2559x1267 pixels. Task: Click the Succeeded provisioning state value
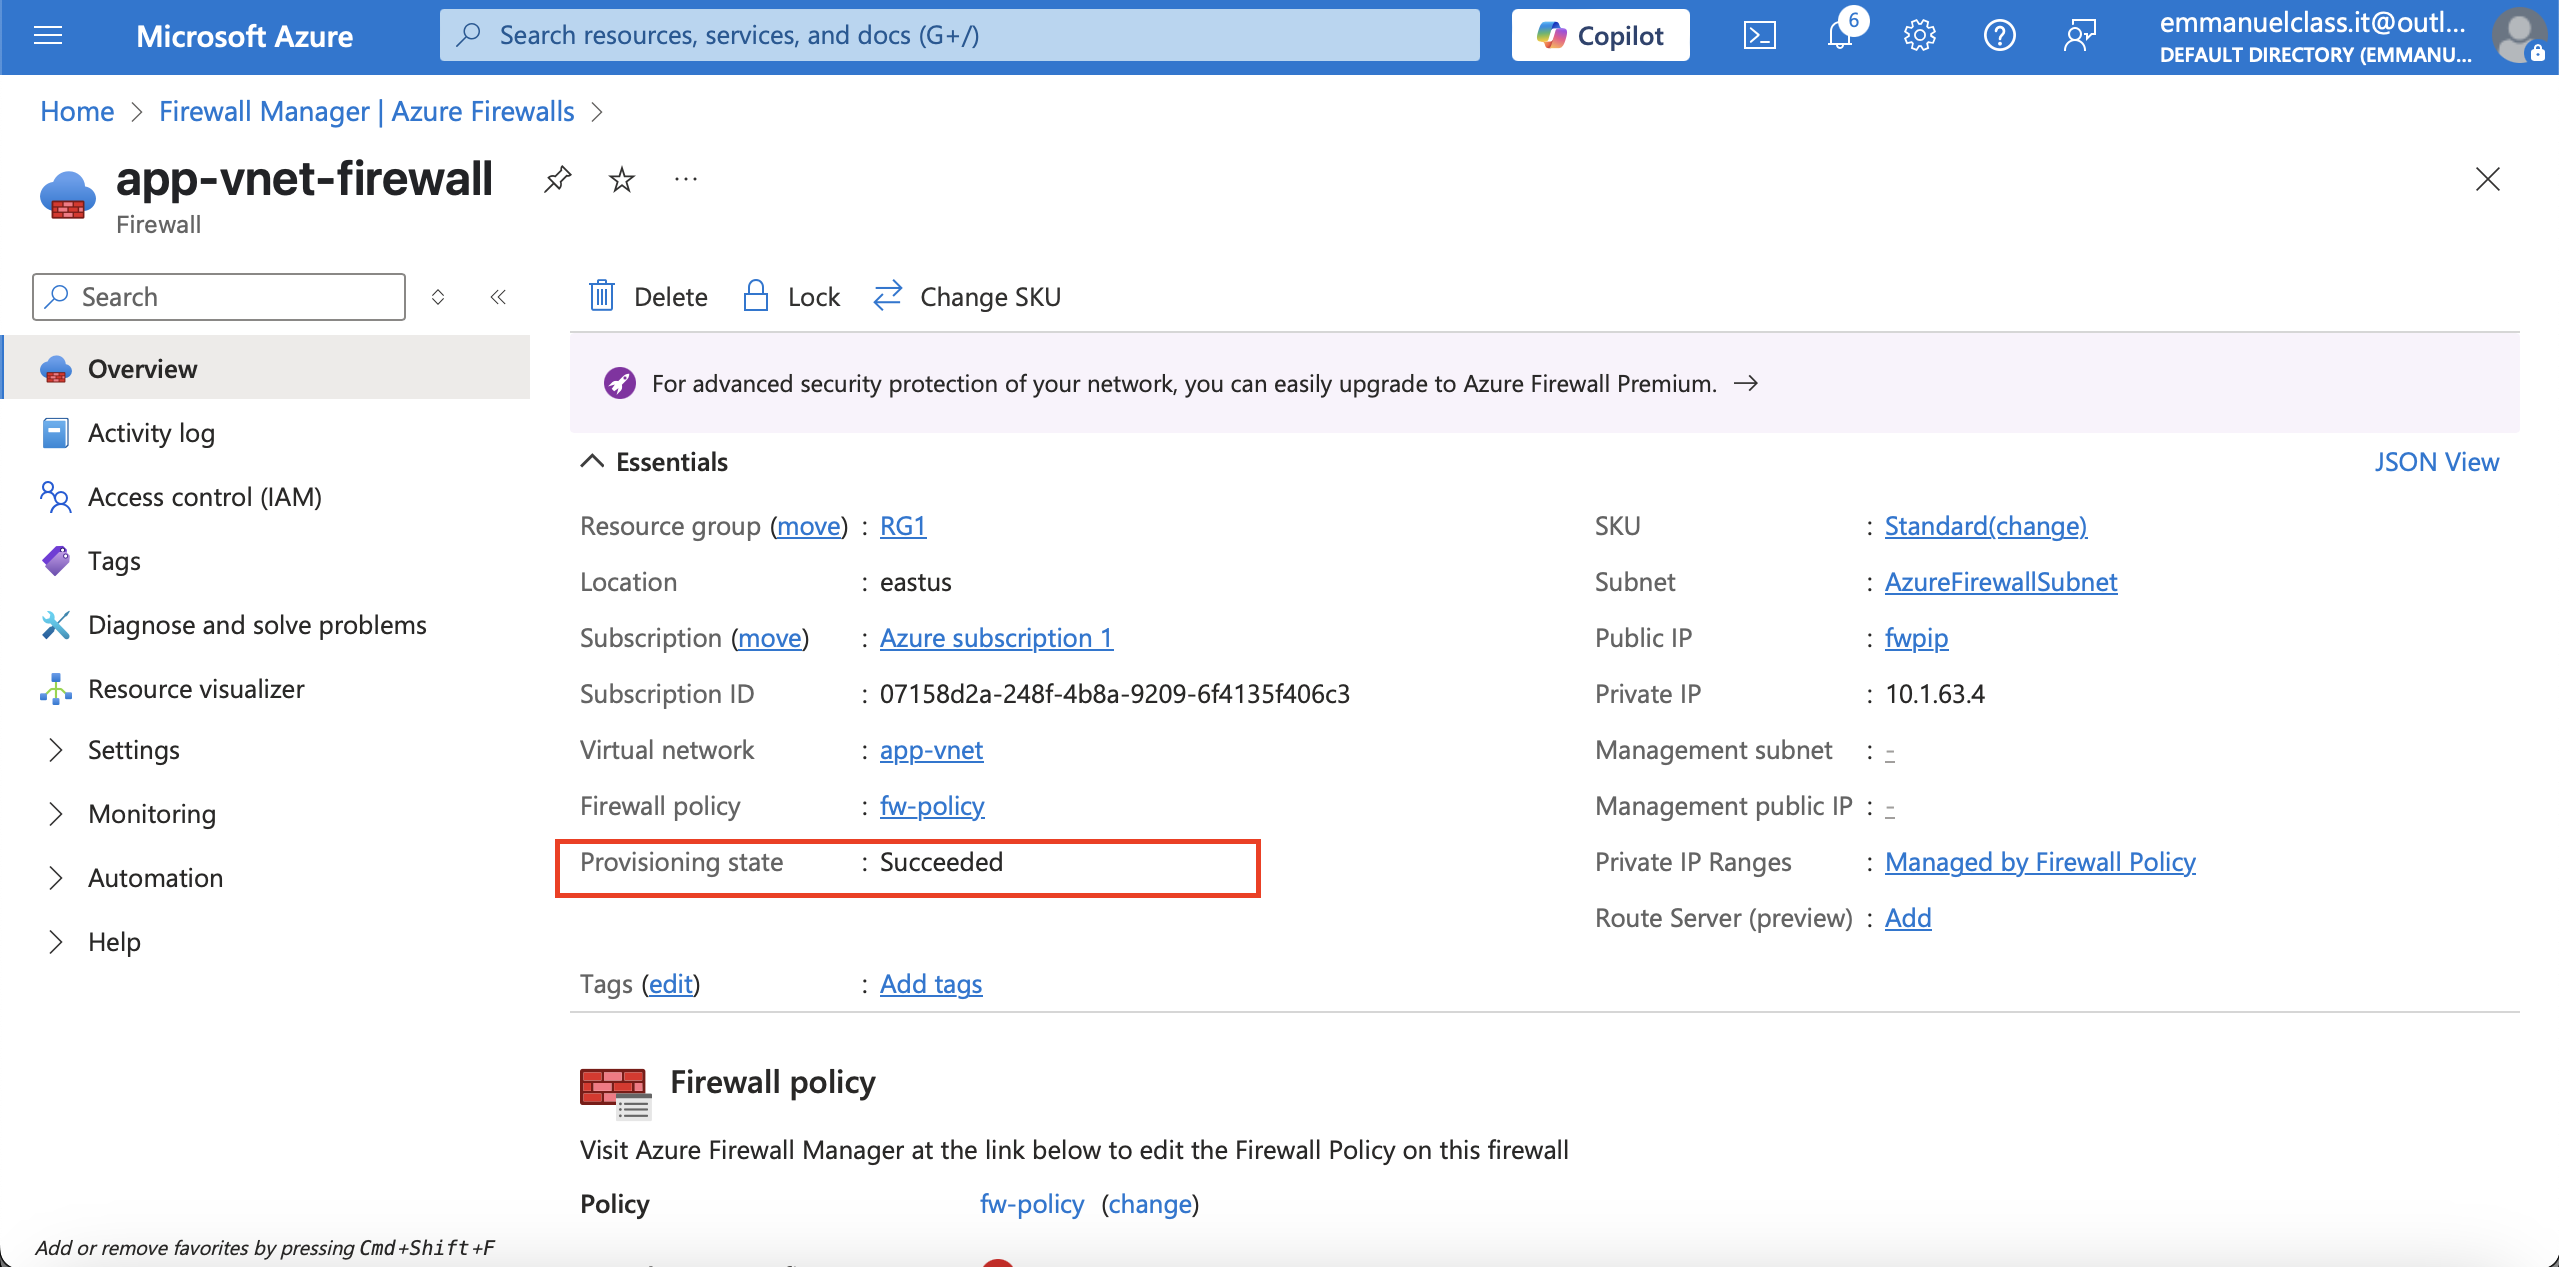tap(941, 862)
